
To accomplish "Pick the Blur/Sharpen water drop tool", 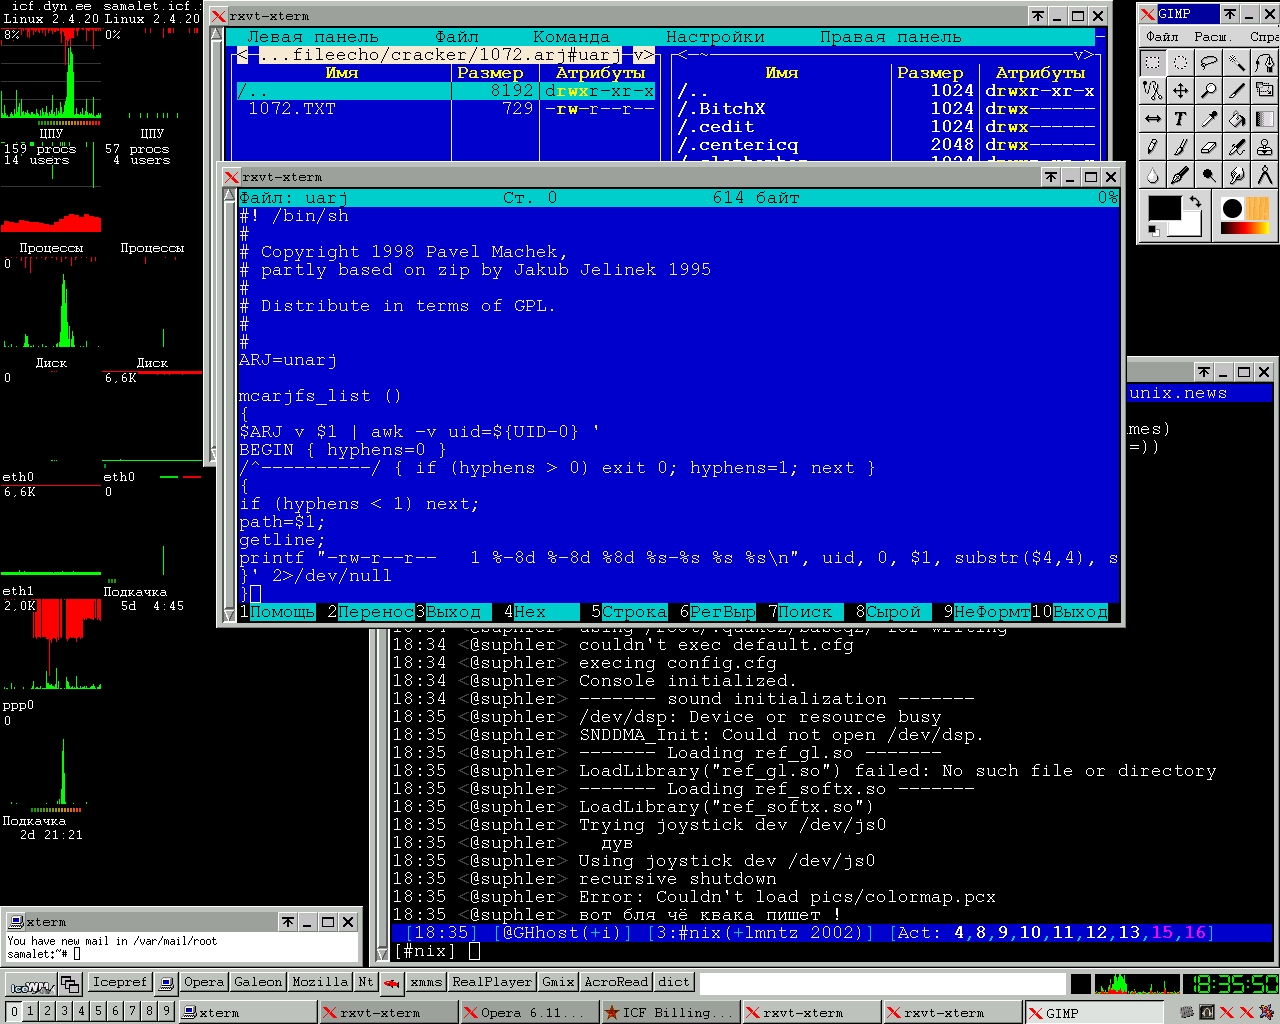I will 1153,174.
